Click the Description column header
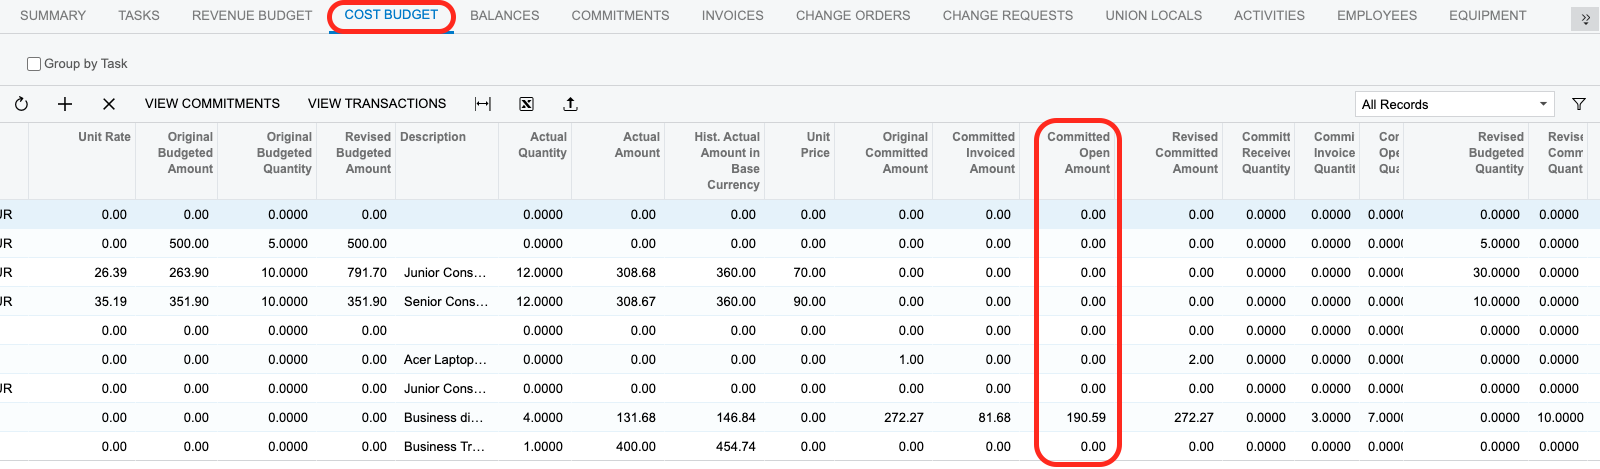This screenshot has height=469, width=1600. tap(433, 137)
